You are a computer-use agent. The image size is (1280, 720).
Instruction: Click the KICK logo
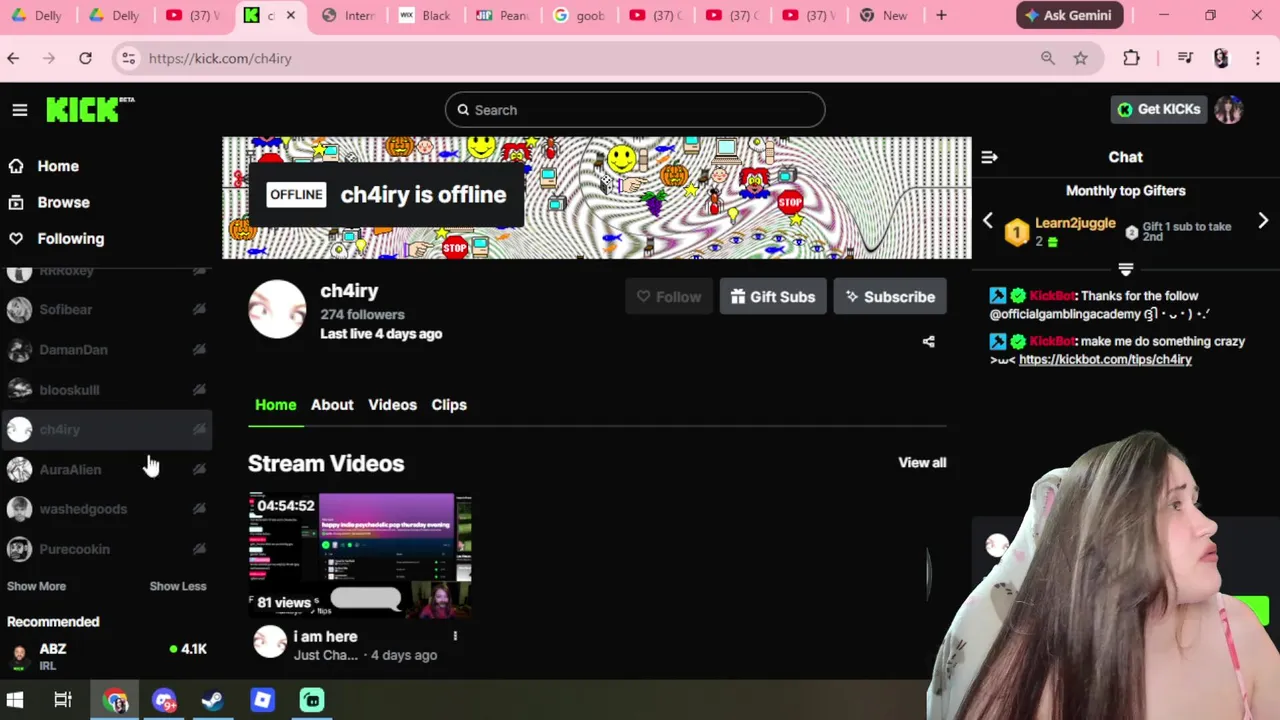click(x=90, y=109)
